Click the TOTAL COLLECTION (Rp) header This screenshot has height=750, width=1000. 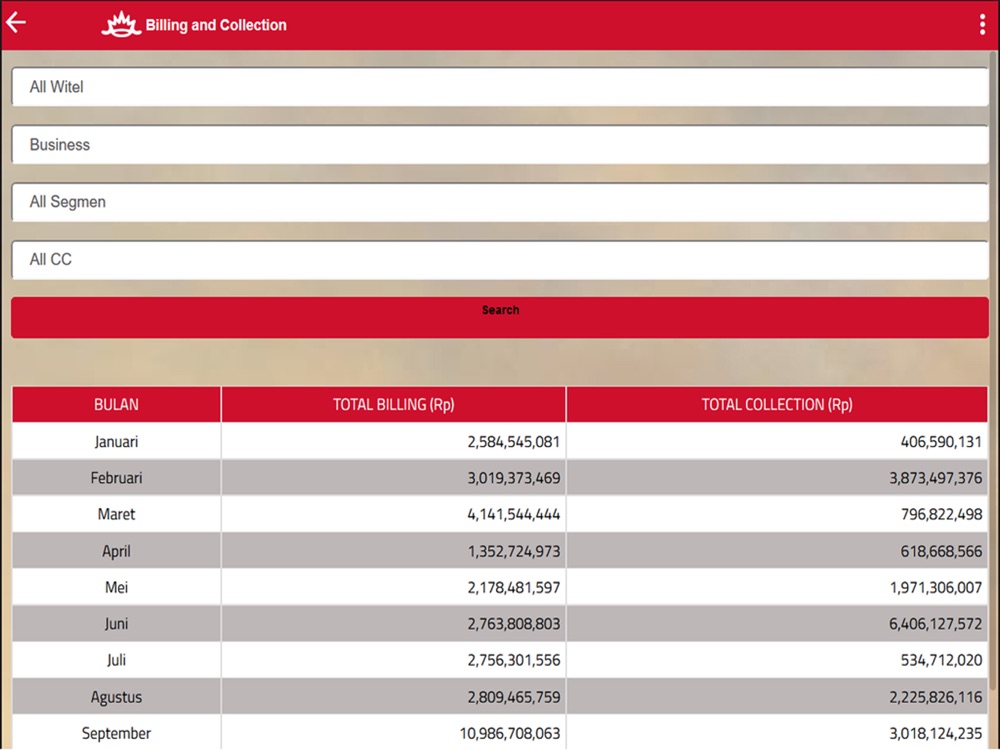777,404
